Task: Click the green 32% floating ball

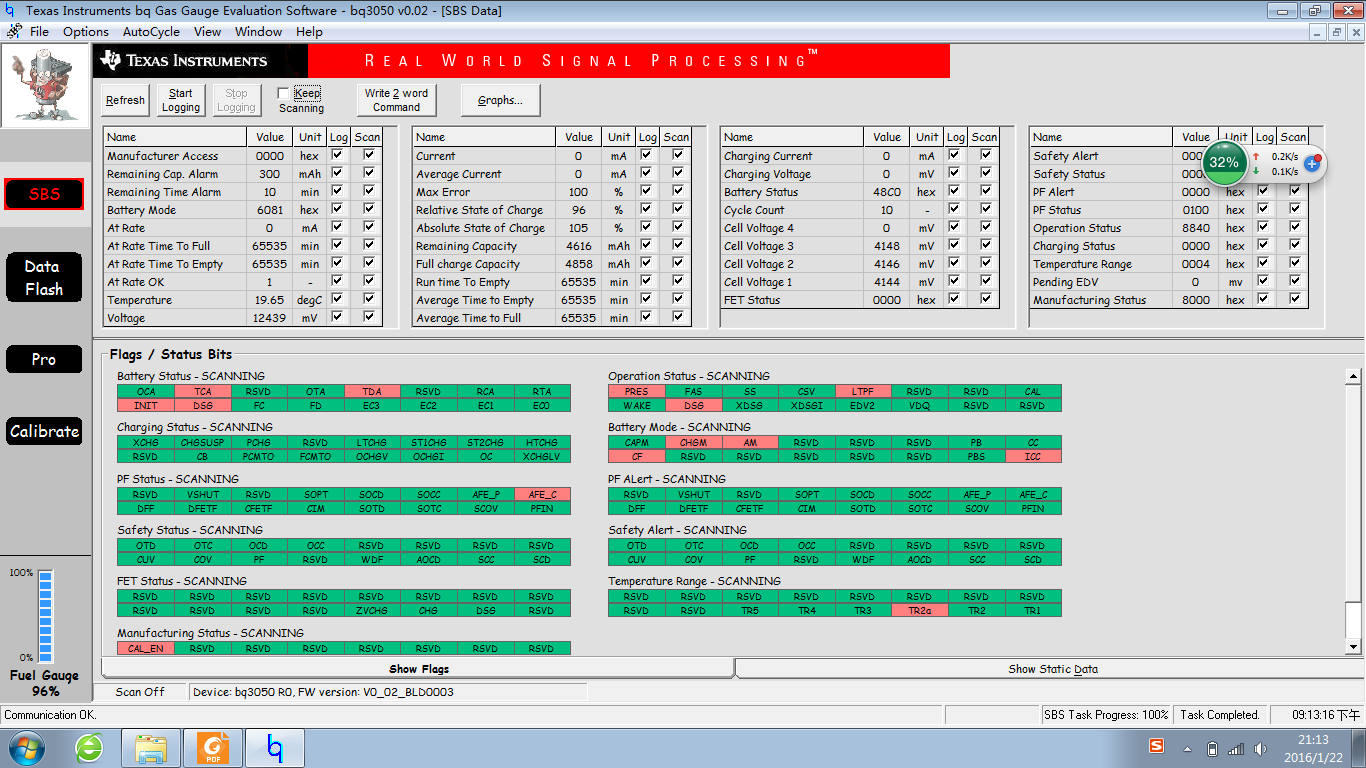Action: click(1223, 162)
